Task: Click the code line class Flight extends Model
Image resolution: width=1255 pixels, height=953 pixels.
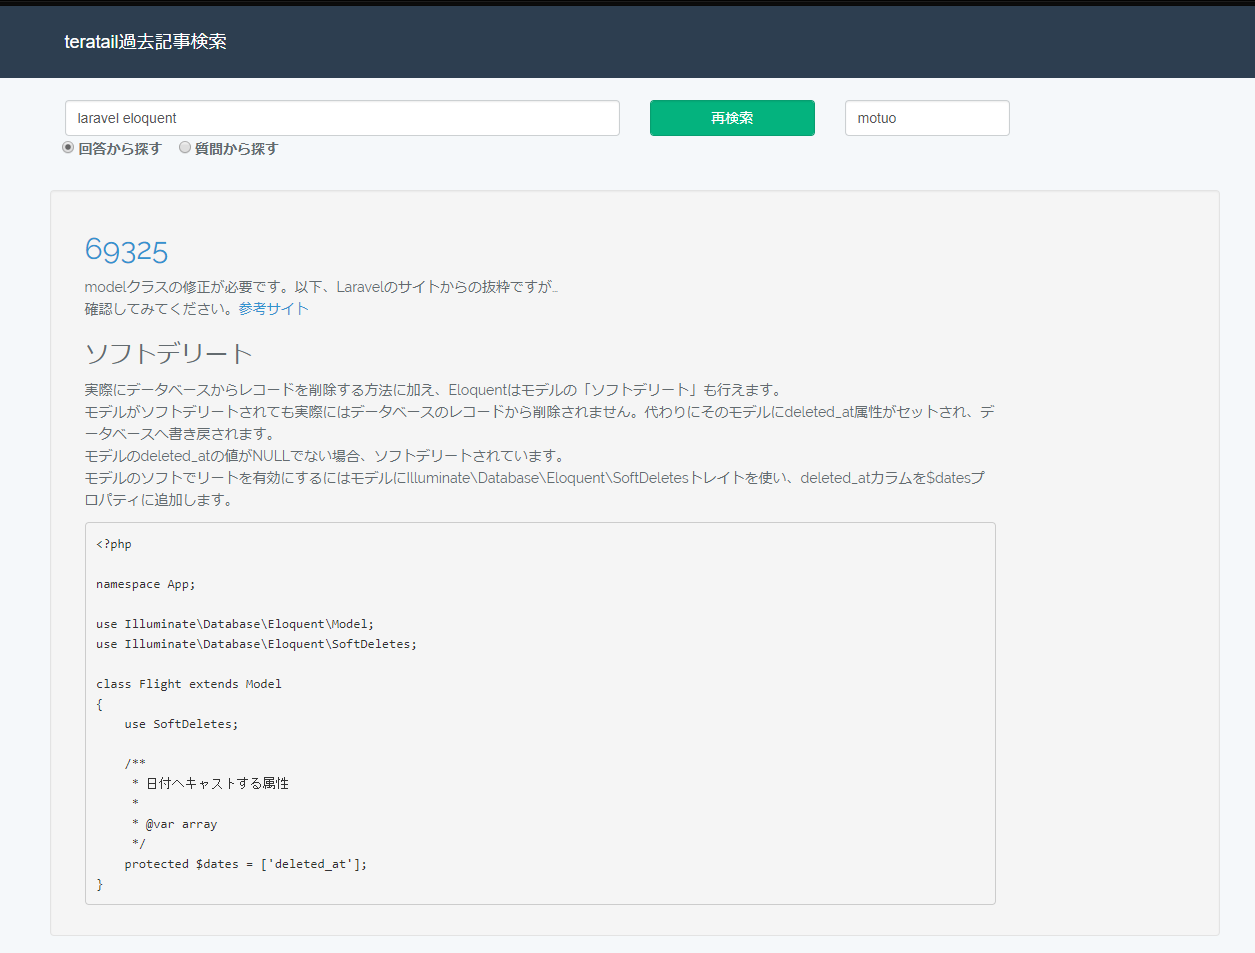Action: (189, 684)
